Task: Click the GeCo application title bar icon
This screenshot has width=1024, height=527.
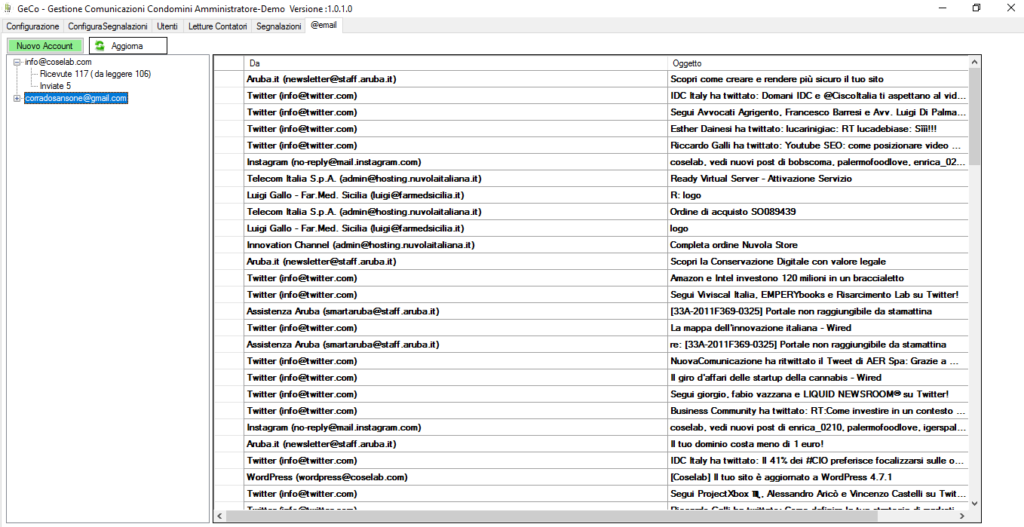Action: pos(8,8)
